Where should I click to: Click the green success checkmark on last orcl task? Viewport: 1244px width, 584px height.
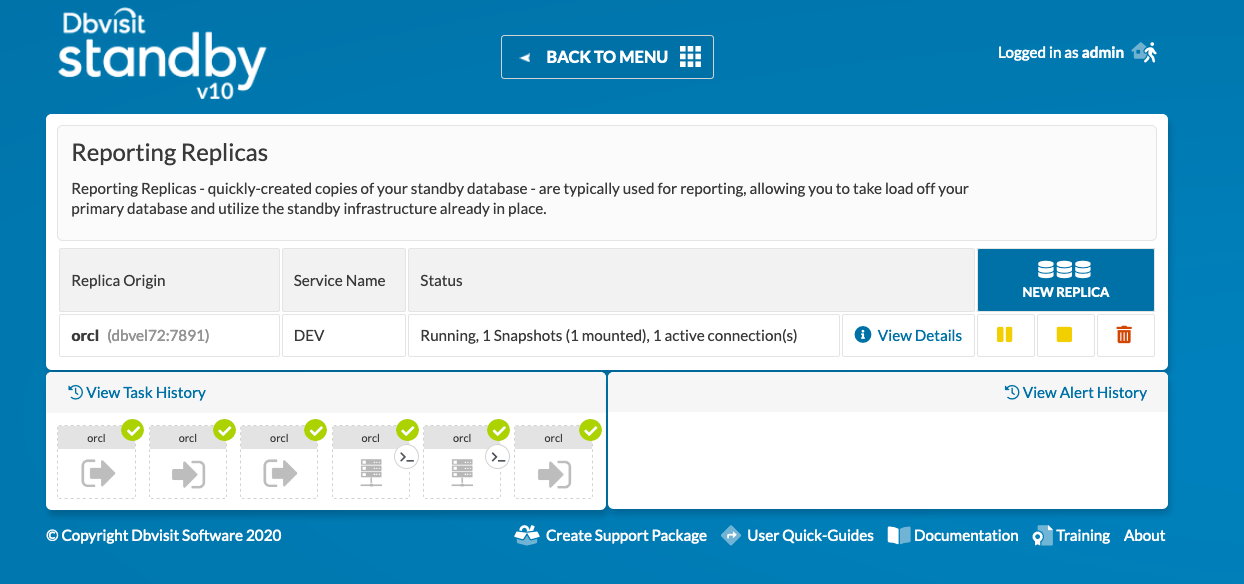point(590,430)
